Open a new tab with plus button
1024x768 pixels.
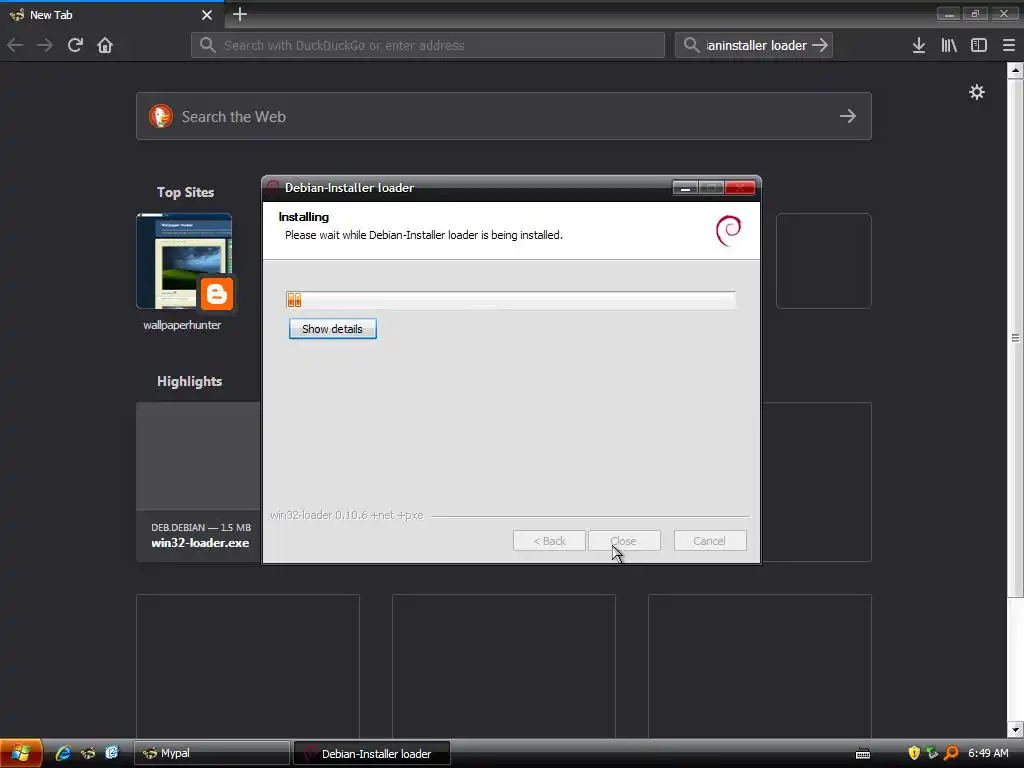pos(240,14)
